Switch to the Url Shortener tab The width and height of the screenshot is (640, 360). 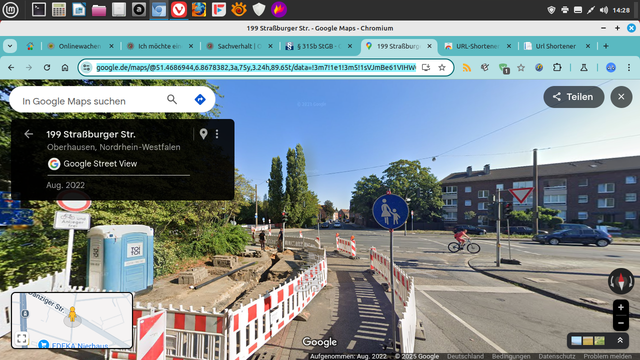[x=557, y=46]
